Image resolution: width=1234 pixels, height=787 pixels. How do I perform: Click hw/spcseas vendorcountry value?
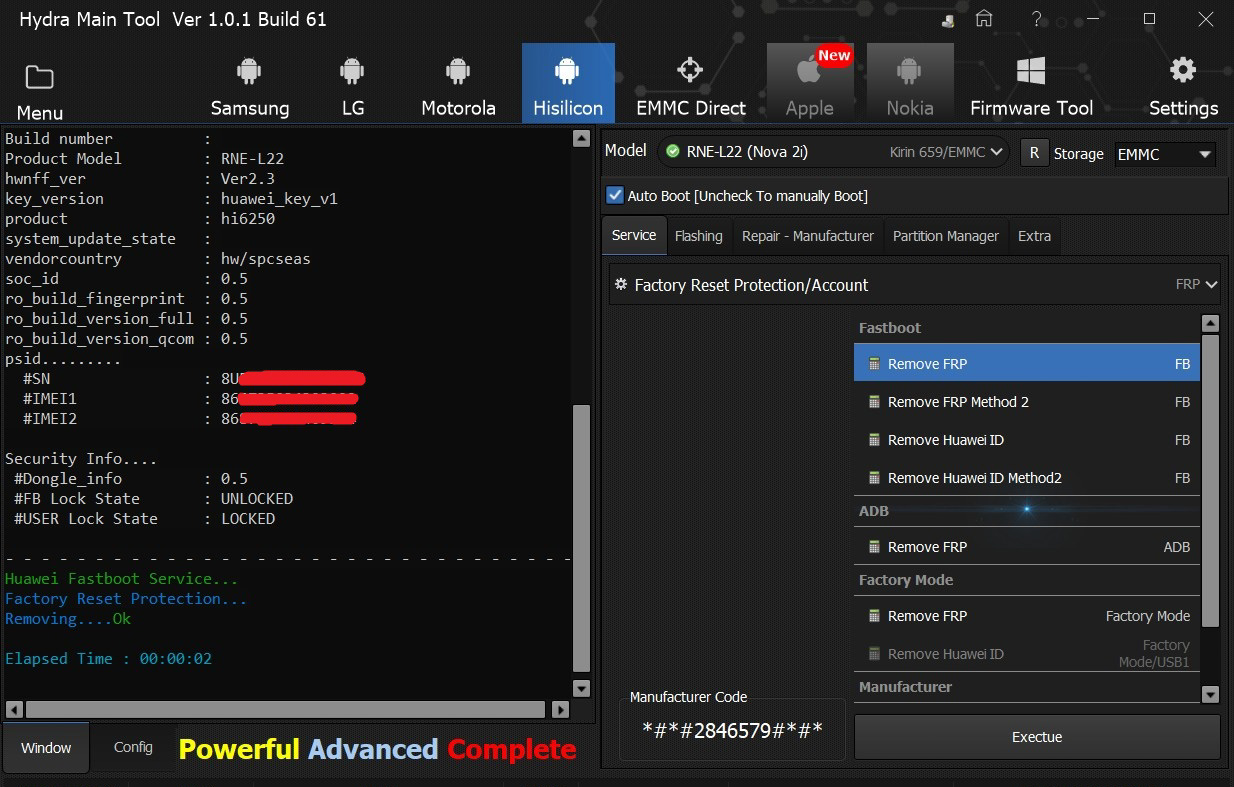click(266, 258)
